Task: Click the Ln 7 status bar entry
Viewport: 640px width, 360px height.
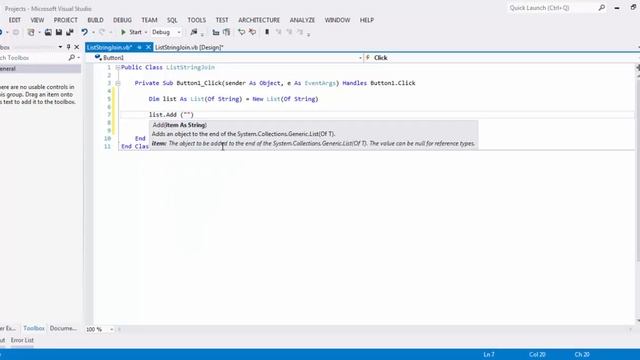Action: [x=489, y=354]
